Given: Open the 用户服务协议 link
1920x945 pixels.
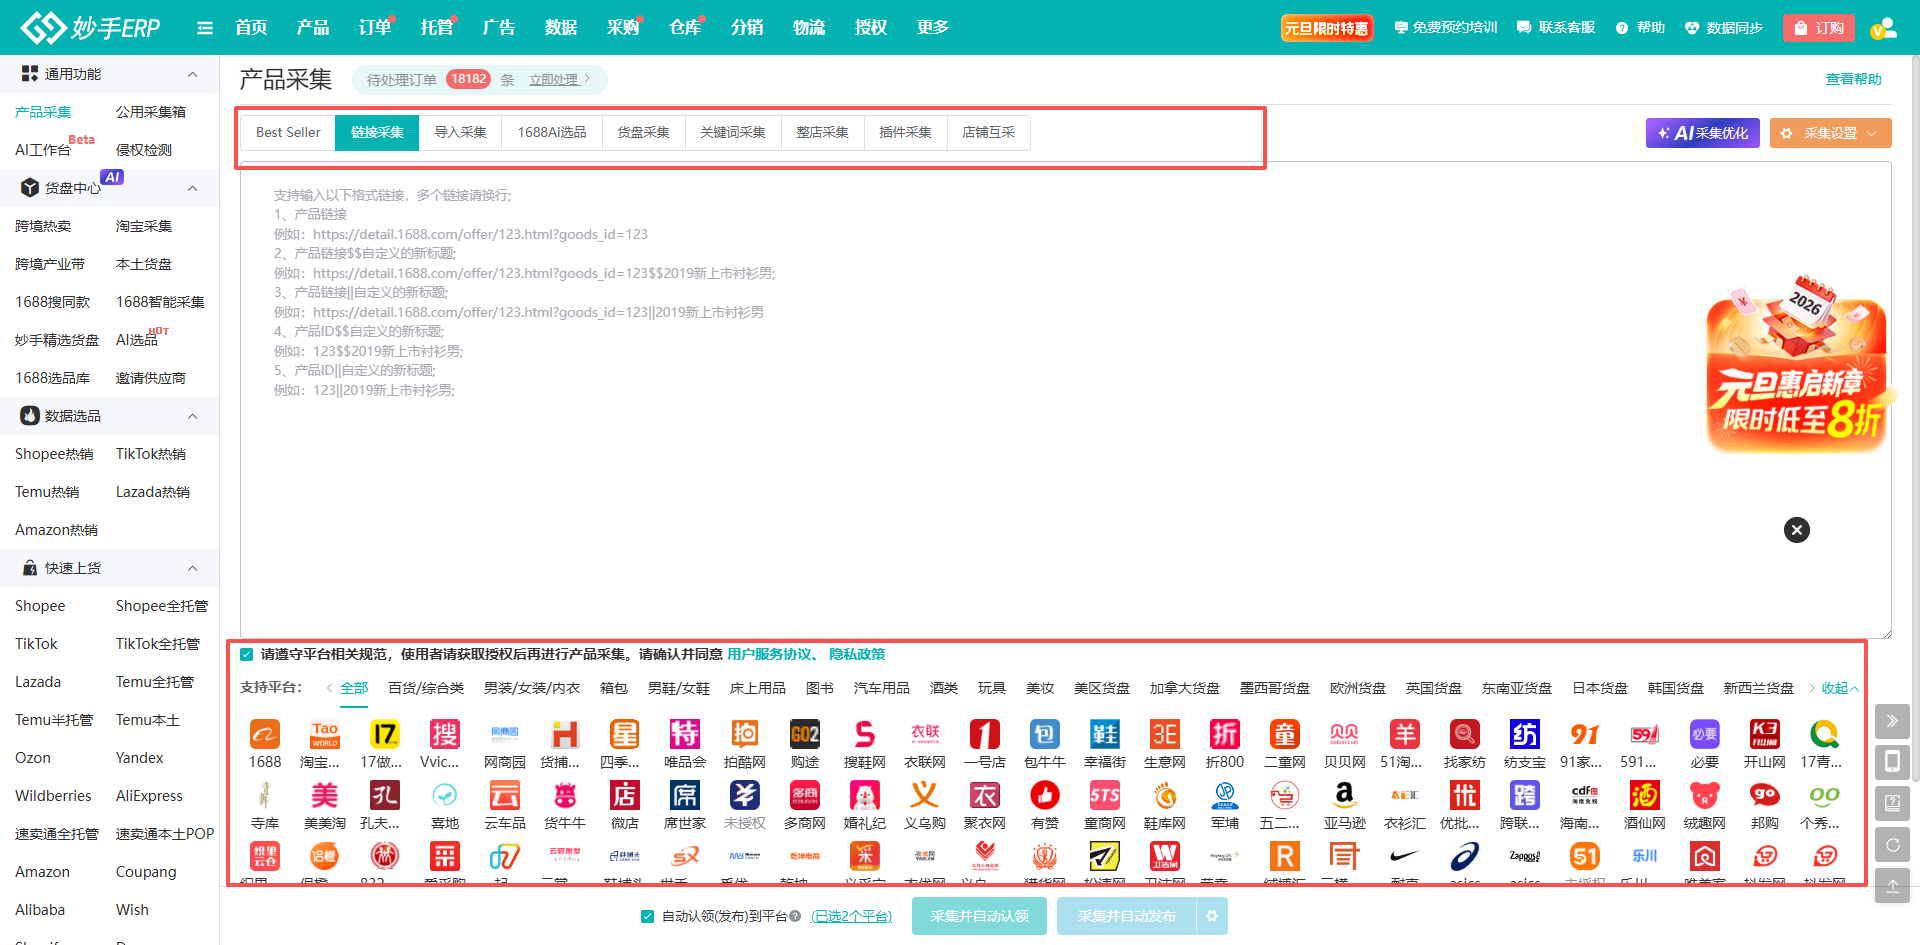Looking at the screenshot, I should pyautogui.click(x=769, y=654).
